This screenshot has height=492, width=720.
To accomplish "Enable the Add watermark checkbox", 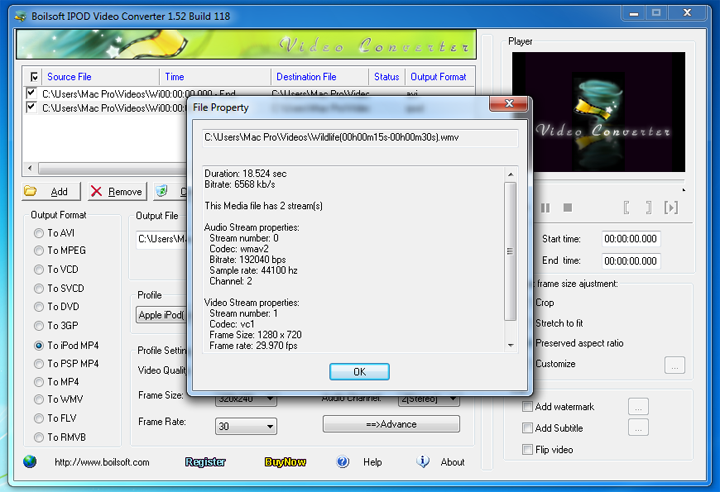I will 528,407.
